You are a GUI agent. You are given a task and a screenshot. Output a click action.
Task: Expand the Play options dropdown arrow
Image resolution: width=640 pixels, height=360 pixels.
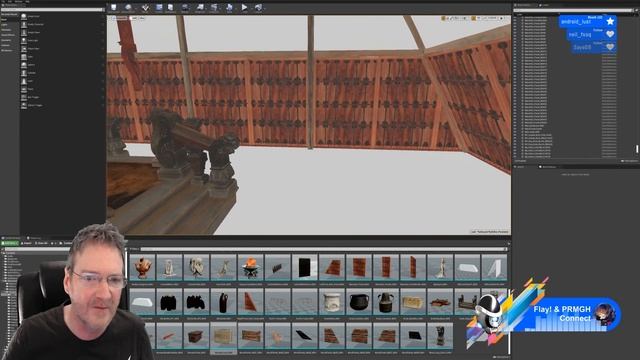251,8
